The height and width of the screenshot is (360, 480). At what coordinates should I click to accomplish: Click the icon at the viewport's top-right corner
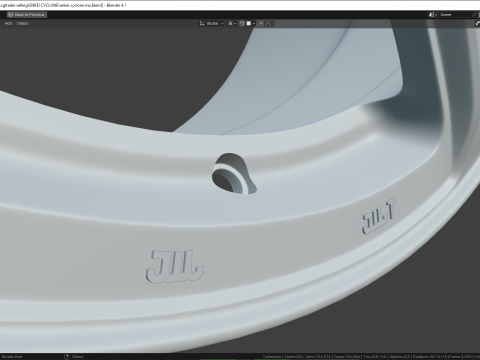477,23
